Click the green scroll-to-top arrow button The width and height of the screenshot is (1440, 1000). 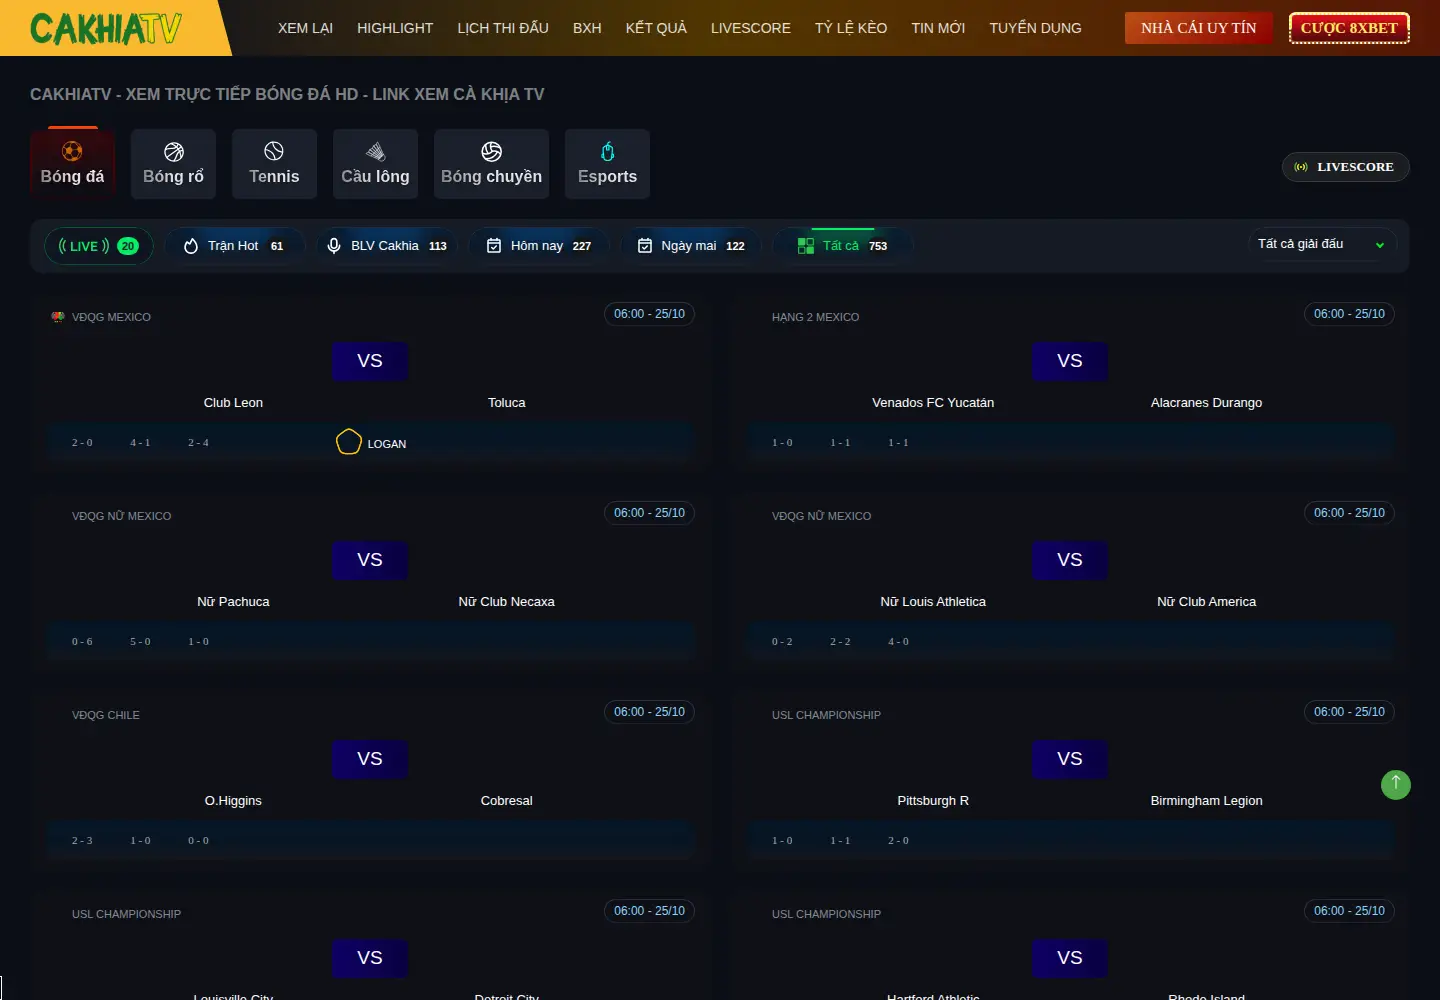pos(1396,784)
